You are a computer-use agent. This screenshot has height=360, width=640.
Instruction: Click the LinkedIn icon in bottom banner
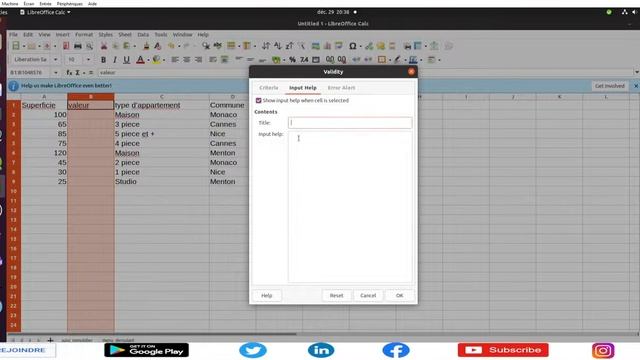pyautogui.click(x=321, y=350)
